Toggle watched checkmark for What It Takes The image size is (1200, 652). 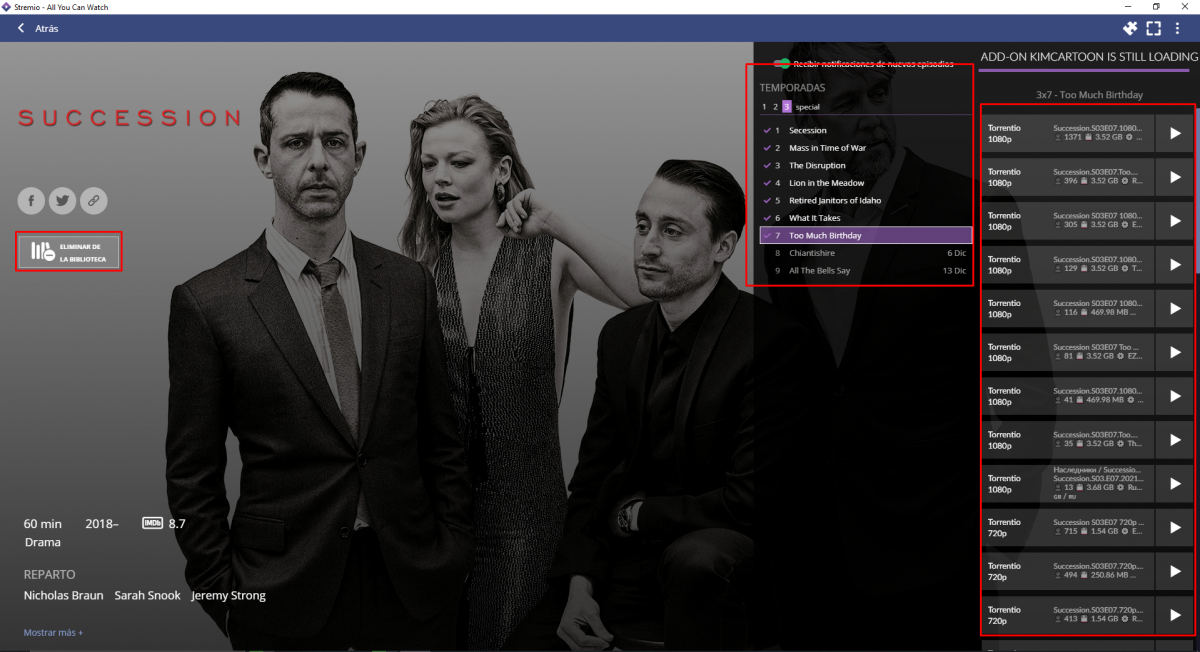767,218
